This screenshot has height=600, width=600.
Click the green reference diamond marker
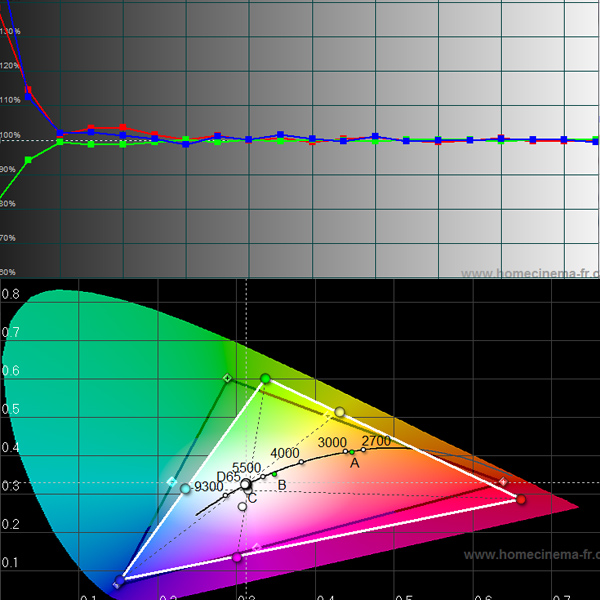coord(227,378)
